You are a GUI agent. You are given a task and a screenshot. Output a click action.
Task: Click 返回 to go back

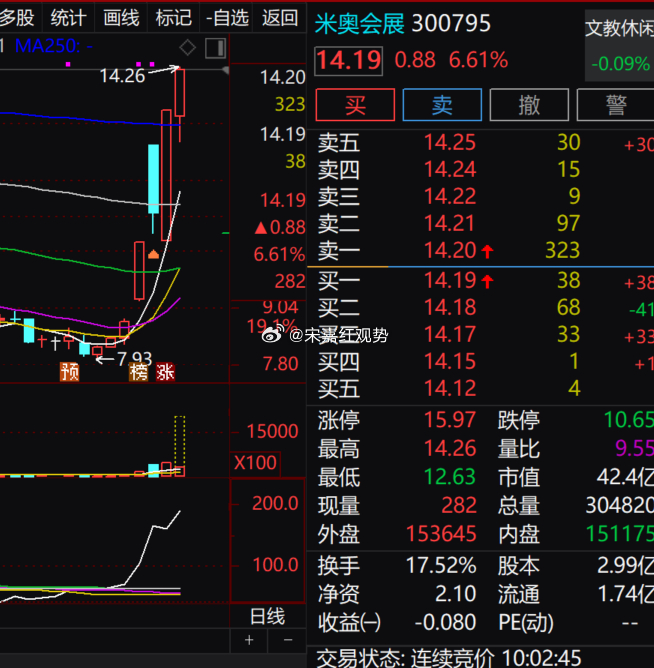pos(279,18)
